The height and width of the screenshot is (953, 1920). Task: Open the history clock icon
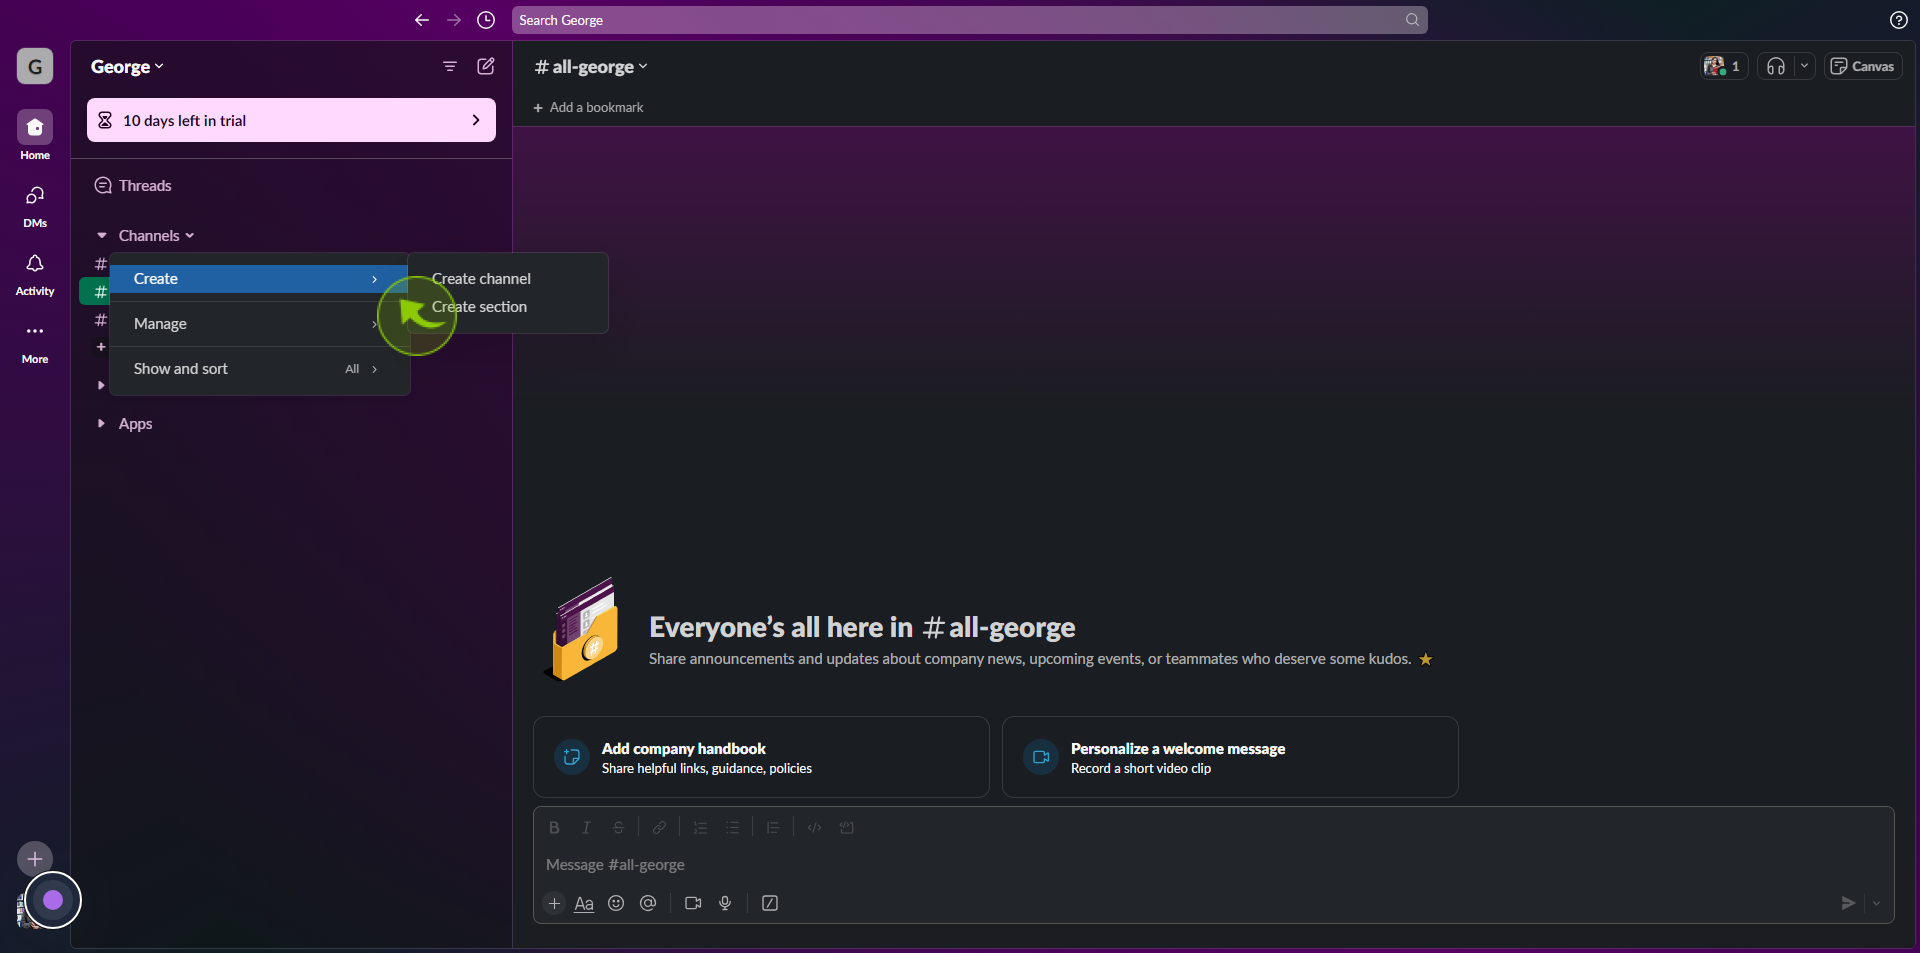point(486,20)
